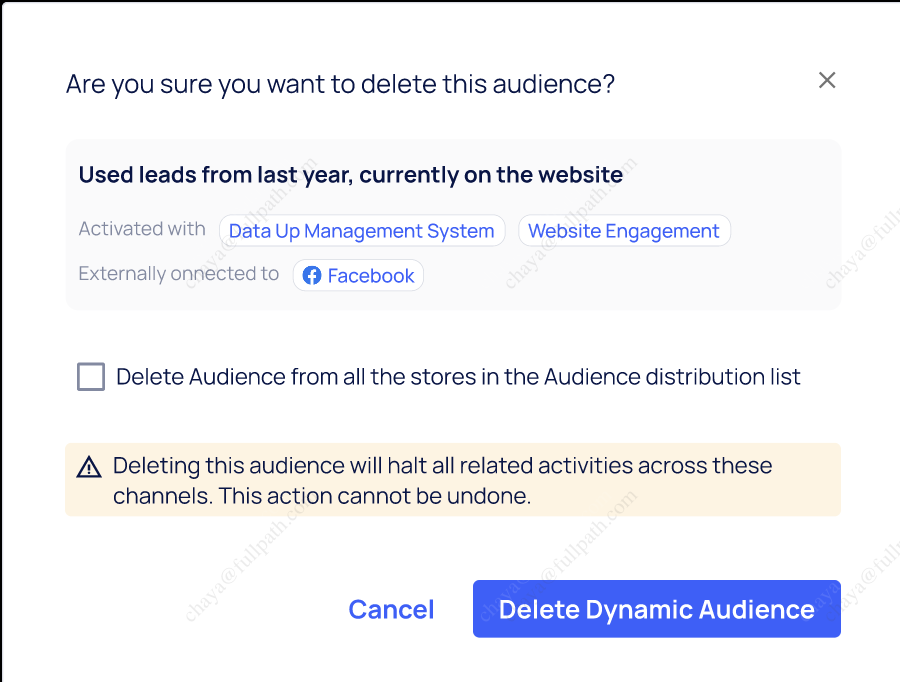
Task: Select the Website Engagement tag
Action: click(x=623, y=231)
